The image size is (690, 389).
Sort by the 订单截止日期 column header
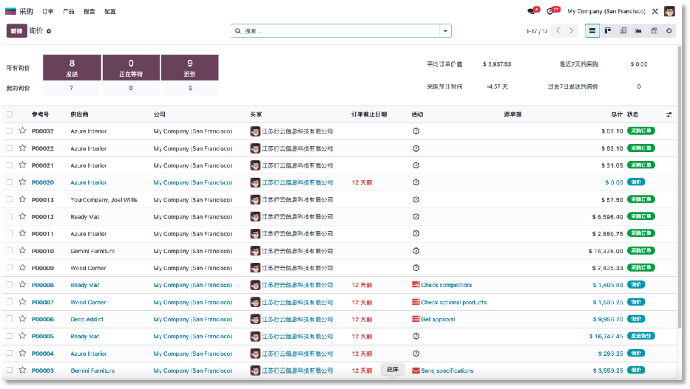click(x=369, y=114)
